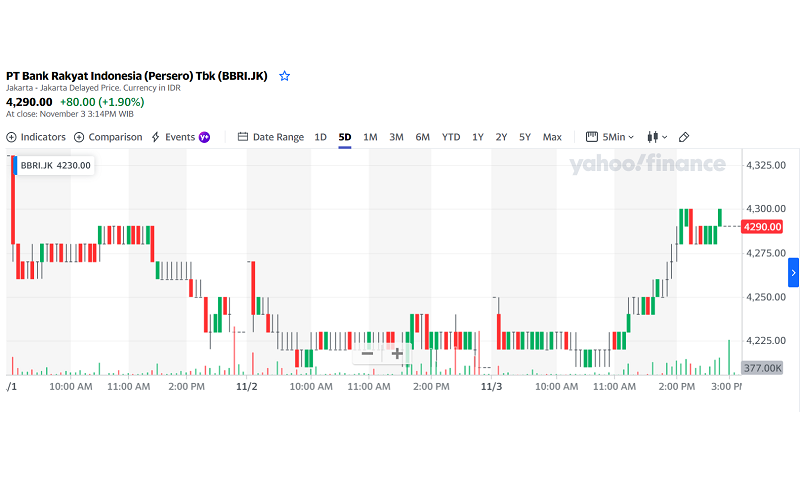Click the Comparison plus circle icon
The width and height of the screenshot is (800, 480).
(79, 137)
